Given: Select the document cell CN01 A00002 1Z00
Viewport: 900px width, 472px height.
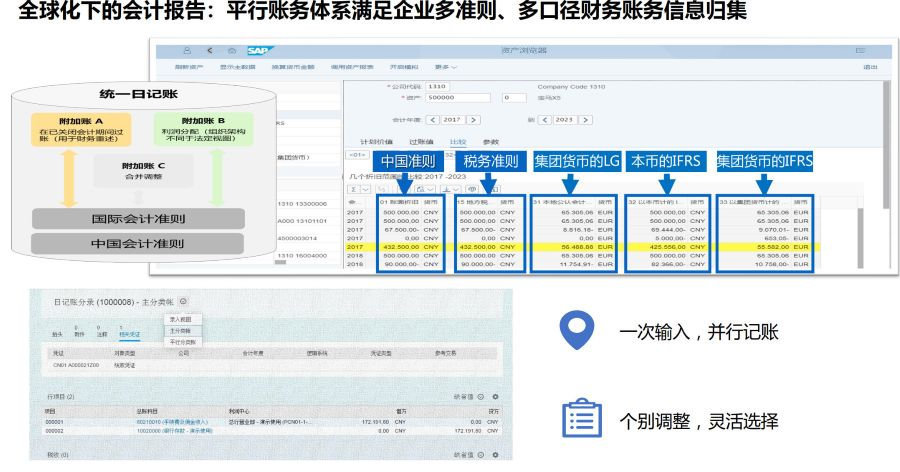Looking at the screenshot, I should [76, 365].
